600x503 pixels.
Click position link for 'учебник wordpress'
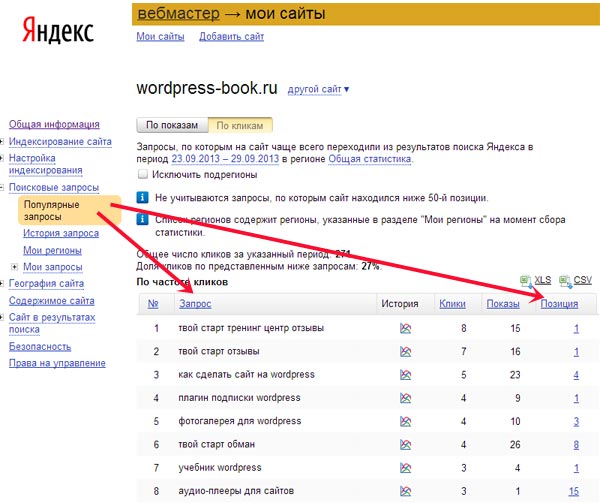click(x=576, y=468)
